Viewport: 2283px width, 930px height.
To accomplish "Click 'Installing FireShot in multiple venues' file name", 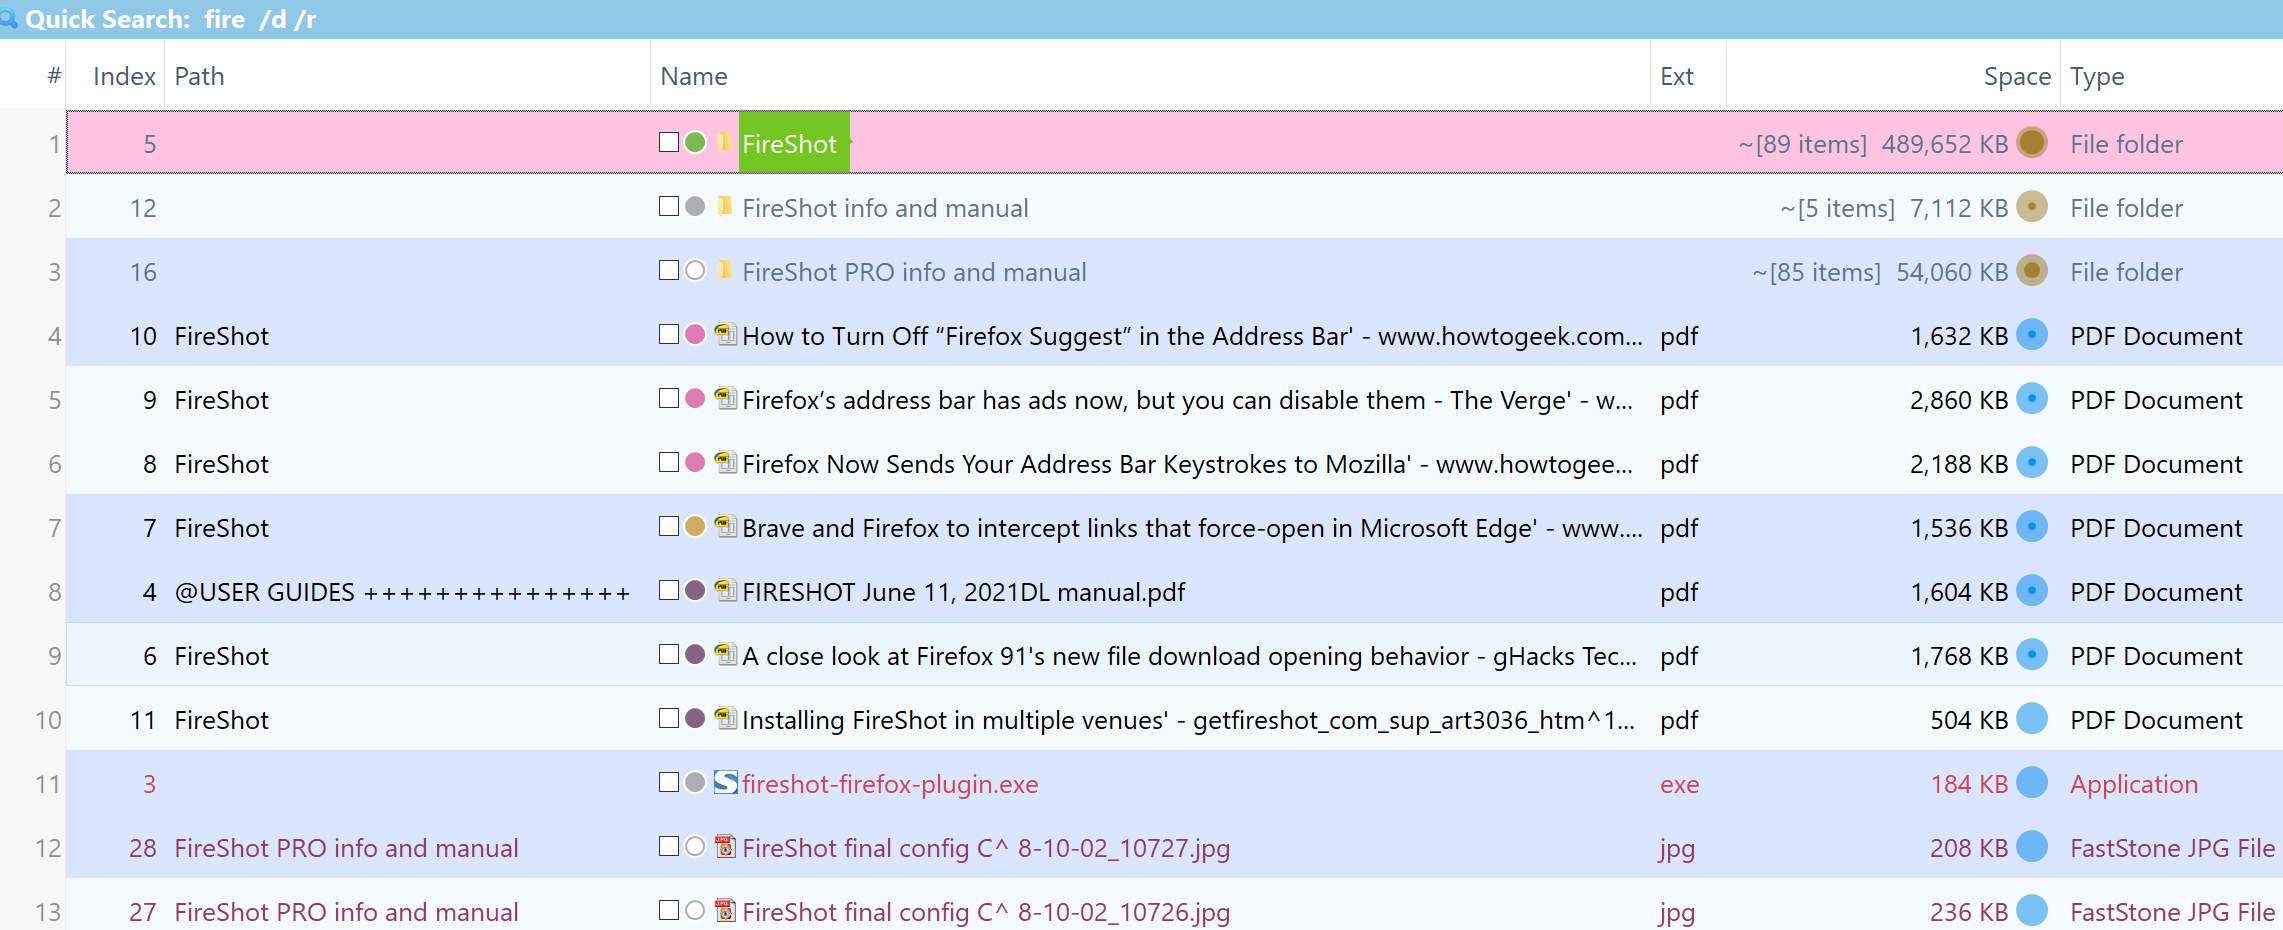I will point(1188,720).
